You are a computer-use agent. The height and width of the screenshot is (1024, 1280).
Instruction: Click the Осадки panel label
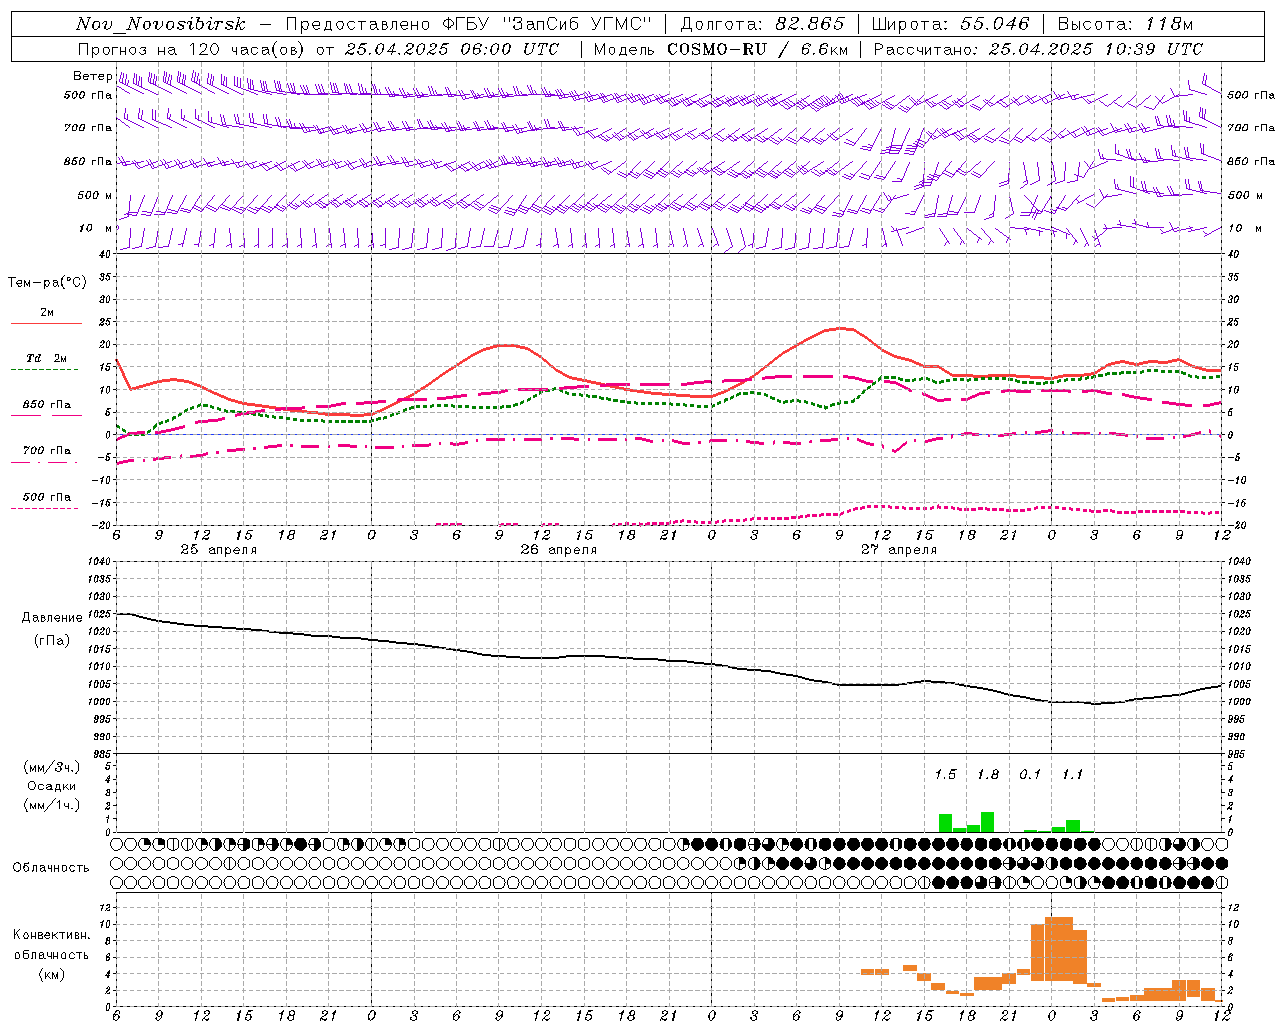[52, 786]
